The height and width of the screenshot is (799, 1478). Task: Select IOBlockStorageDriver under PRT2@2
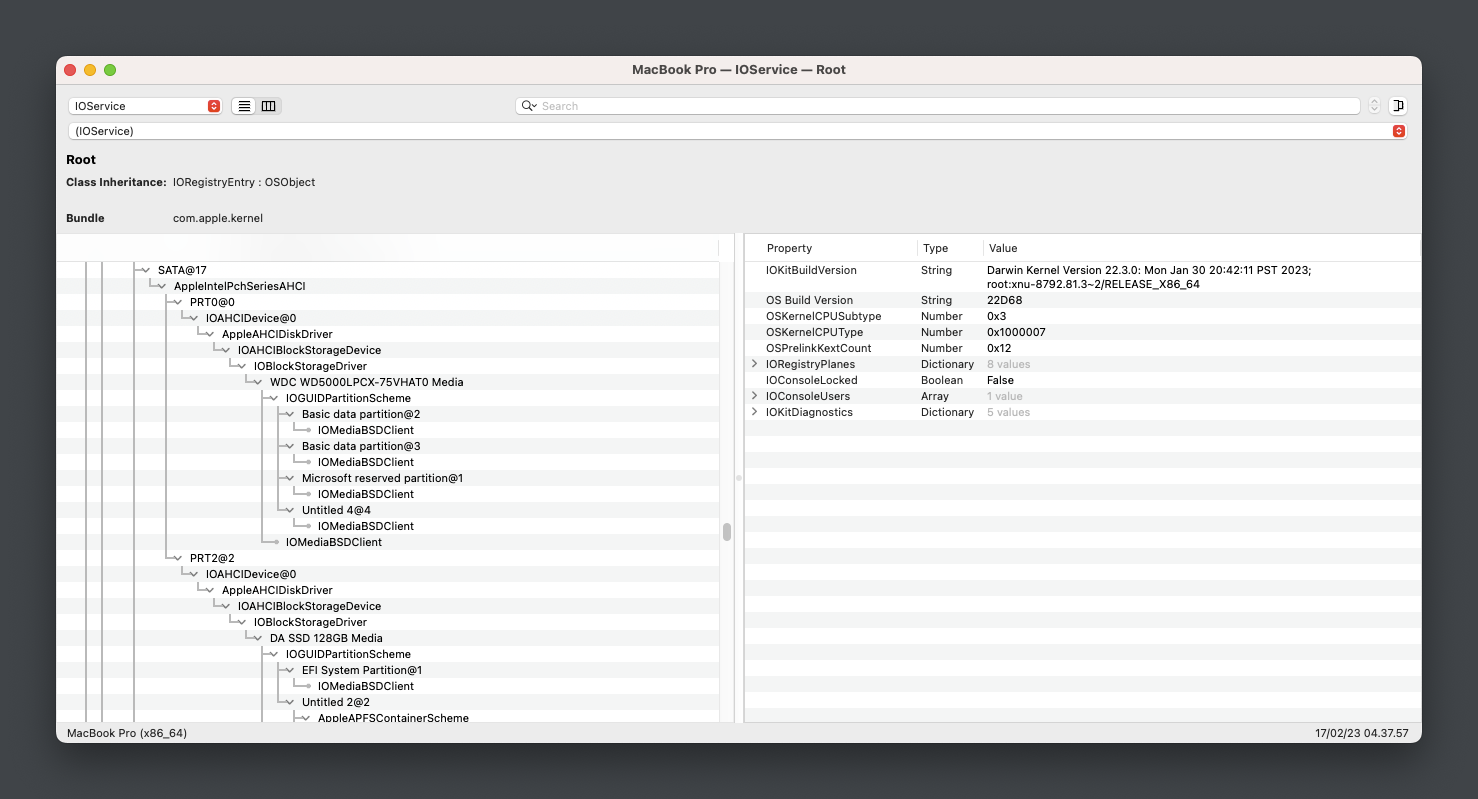tap(310, 622)
